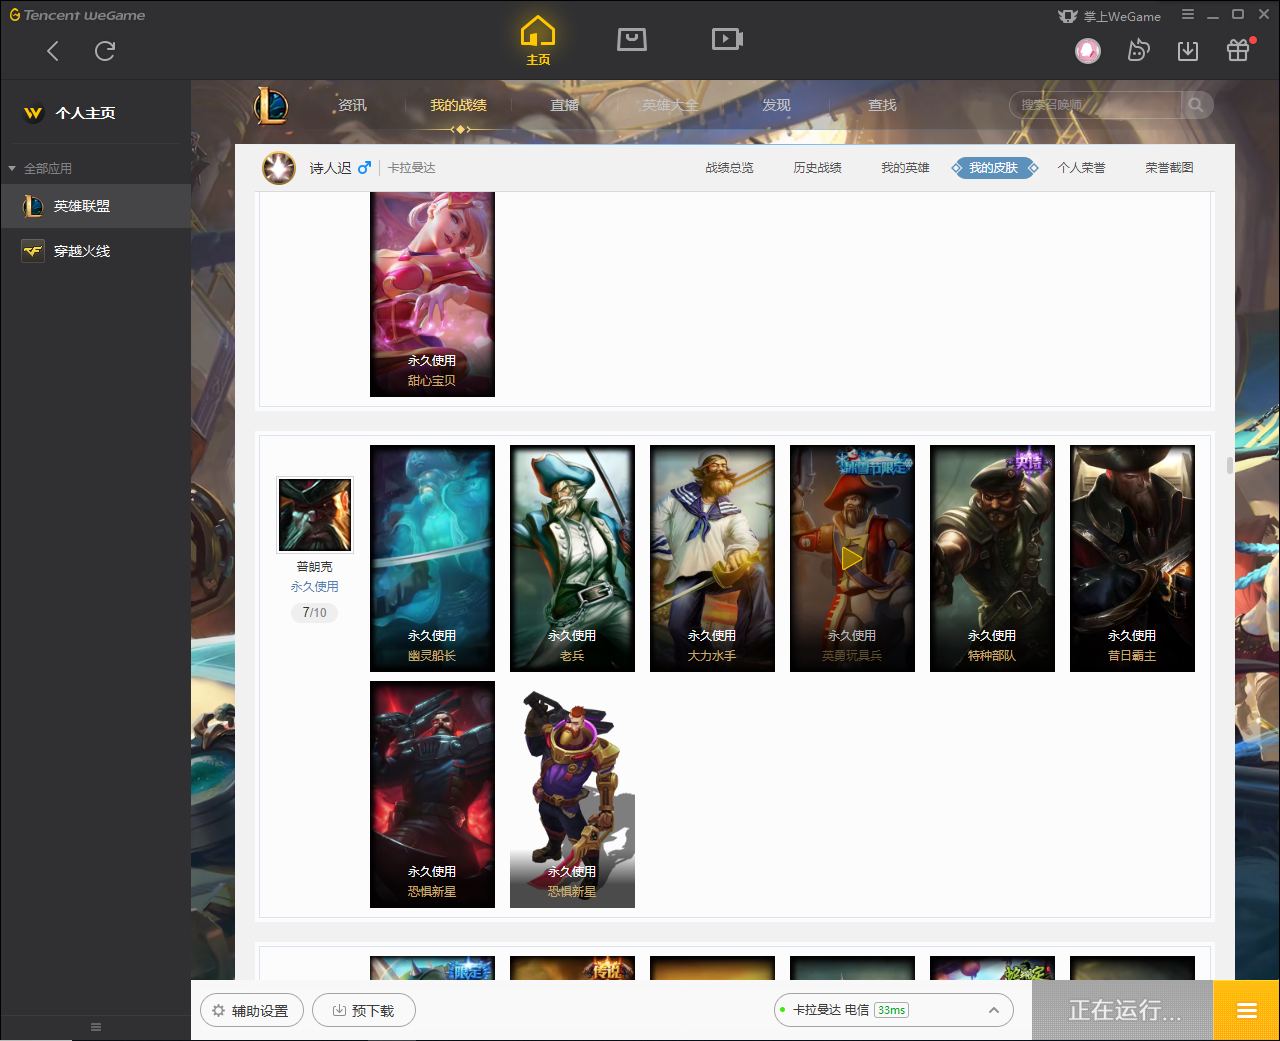Click the 普朗克 champion name
Image resolution: width=1280 pixels, height=1041 pixels.
(314, 567)
